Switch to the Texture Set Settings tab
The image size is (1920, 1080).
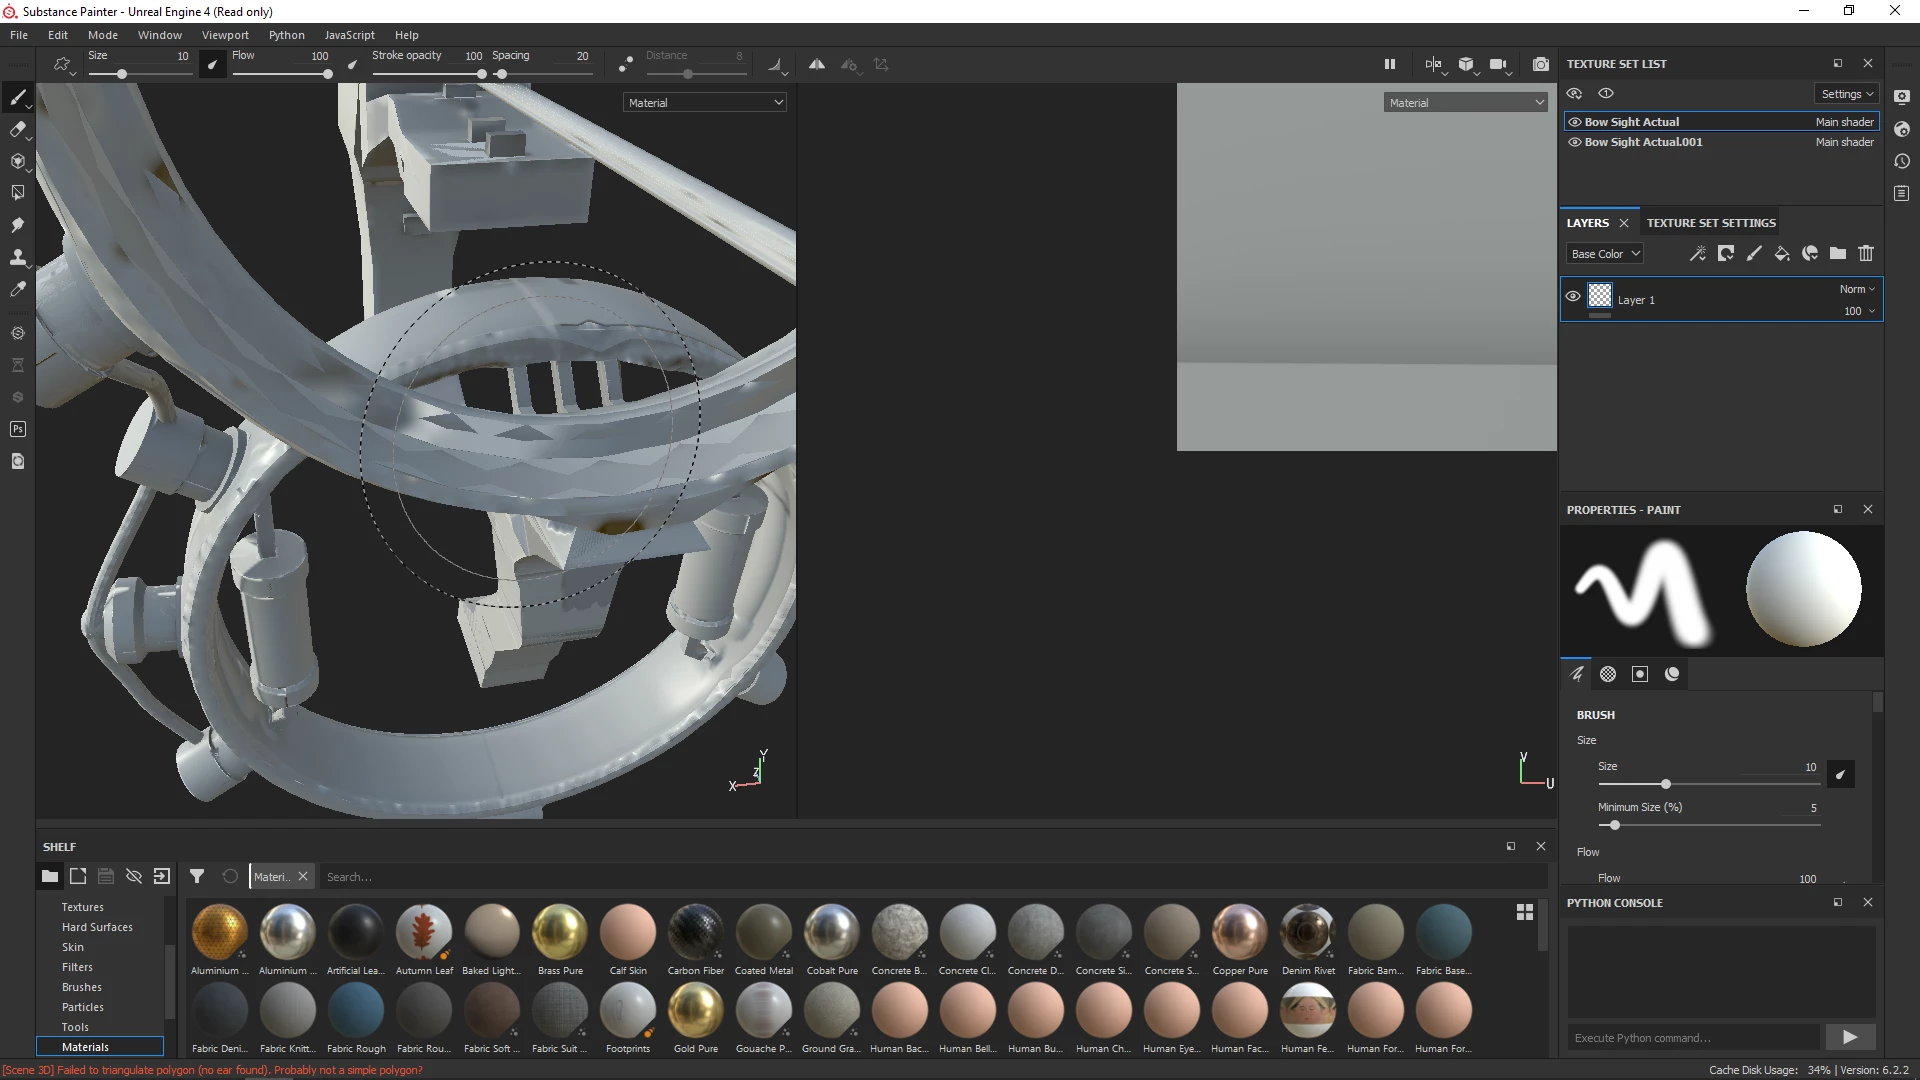(x=1711, y=223)
